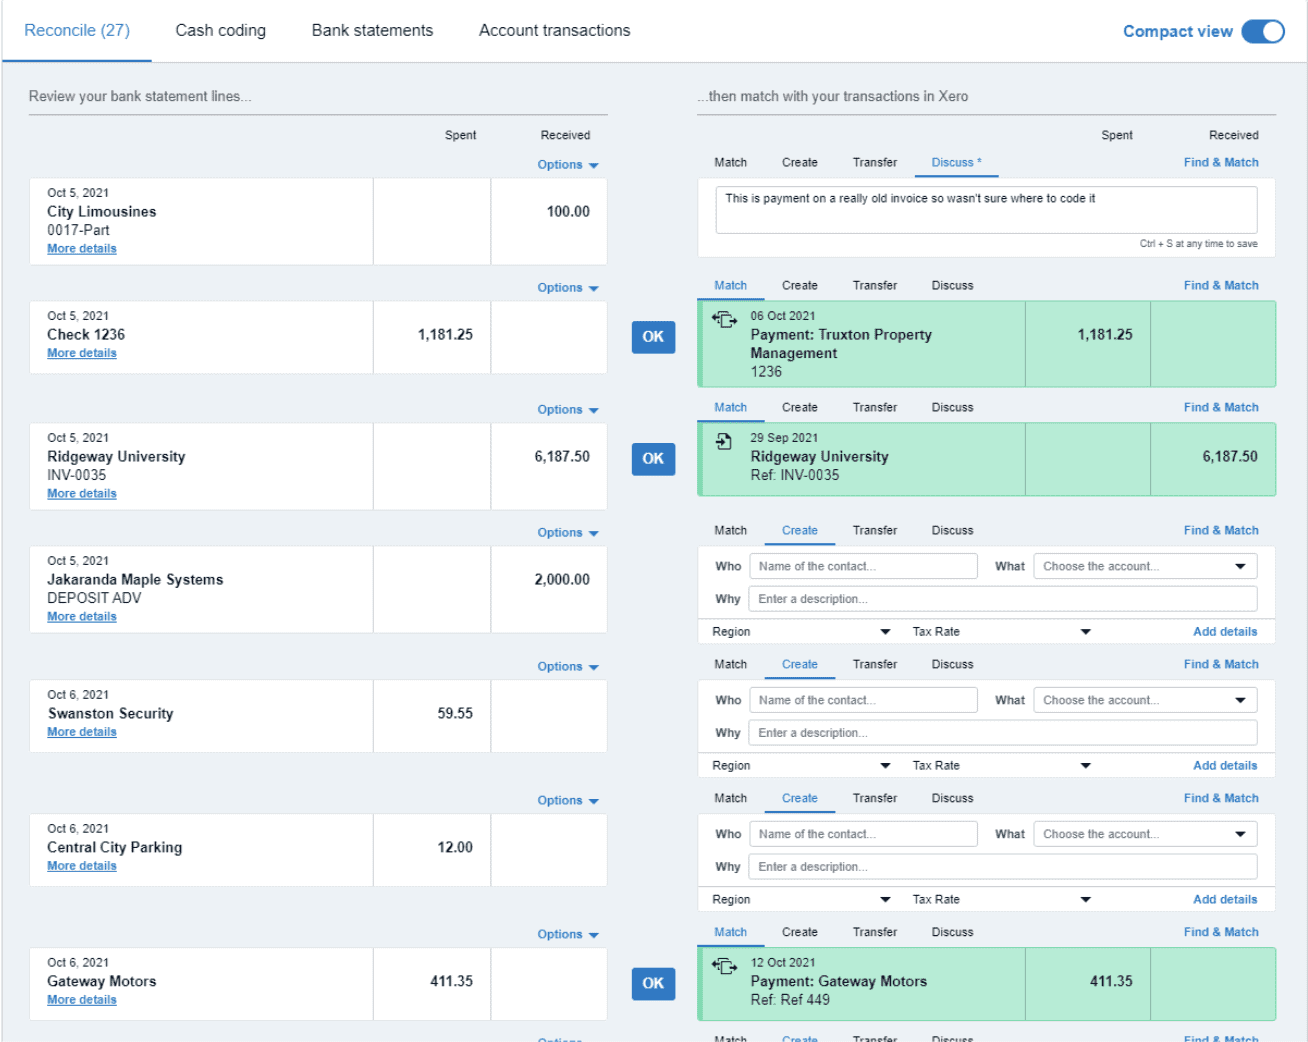The image size is (1308, 1042).
Task: Click the discussion comment box about the old invoice
Action: point(986,209)
